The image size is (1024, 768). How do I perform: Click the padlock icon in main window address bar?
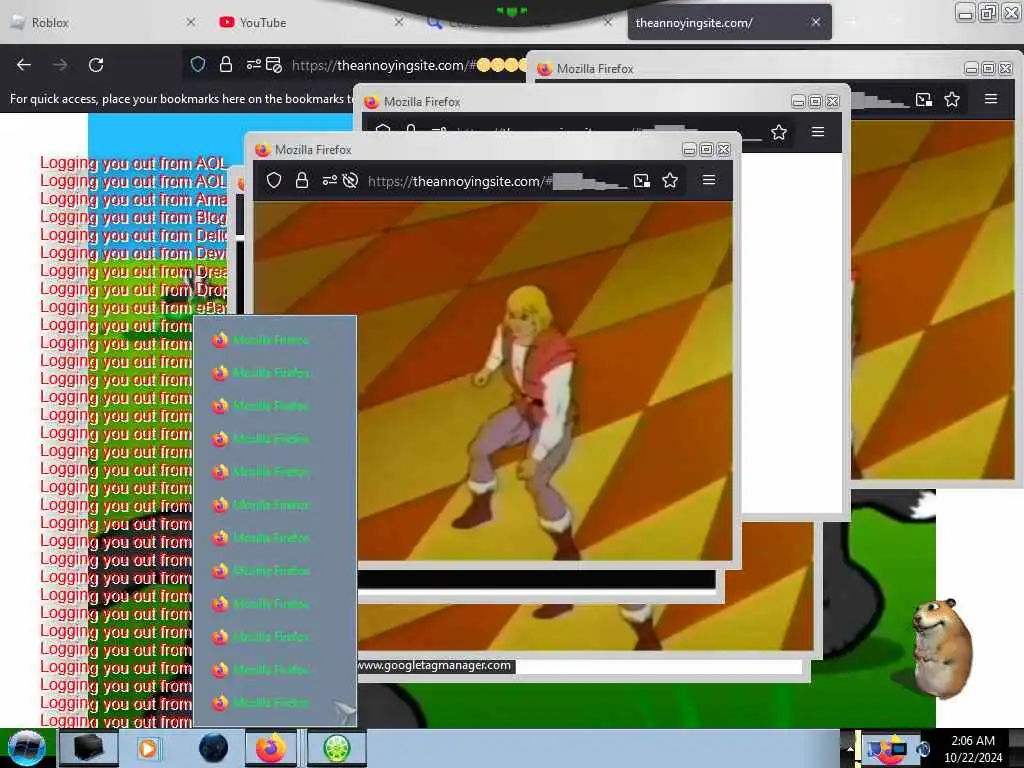[x=226, y=64]
